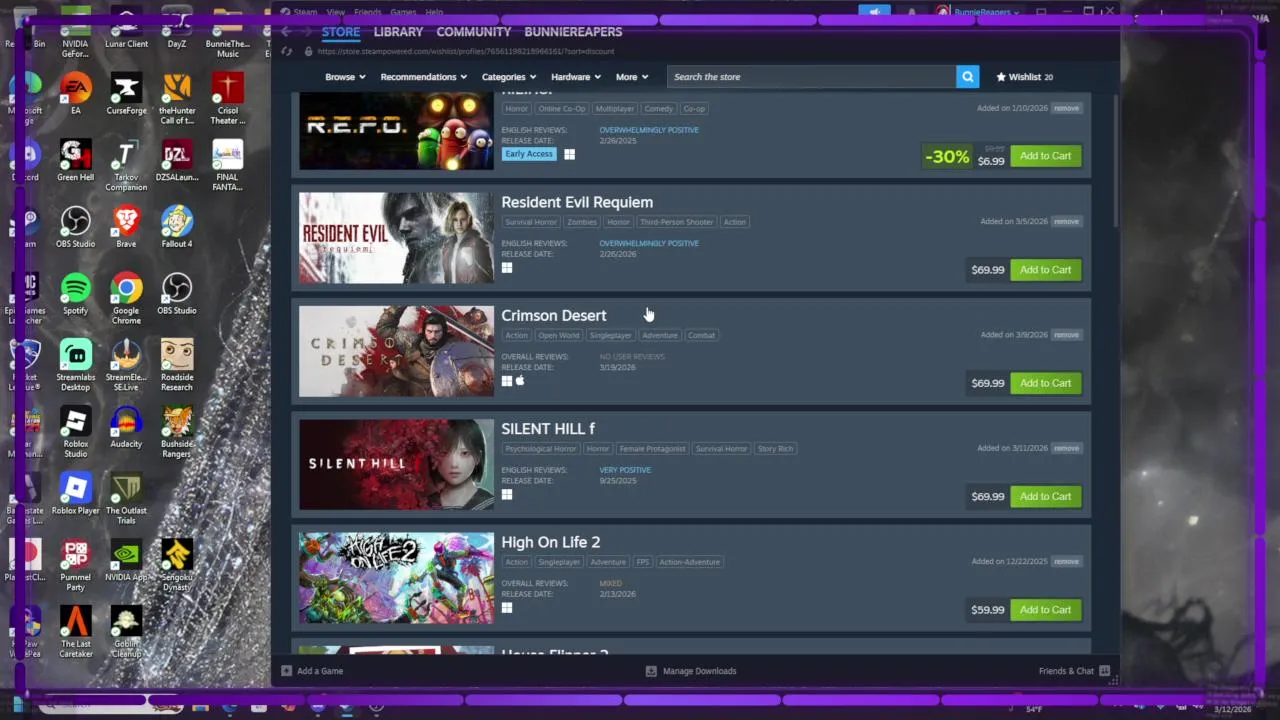
Task: Add Resident Evil Requiem to cart
Action: point(1045,270)
